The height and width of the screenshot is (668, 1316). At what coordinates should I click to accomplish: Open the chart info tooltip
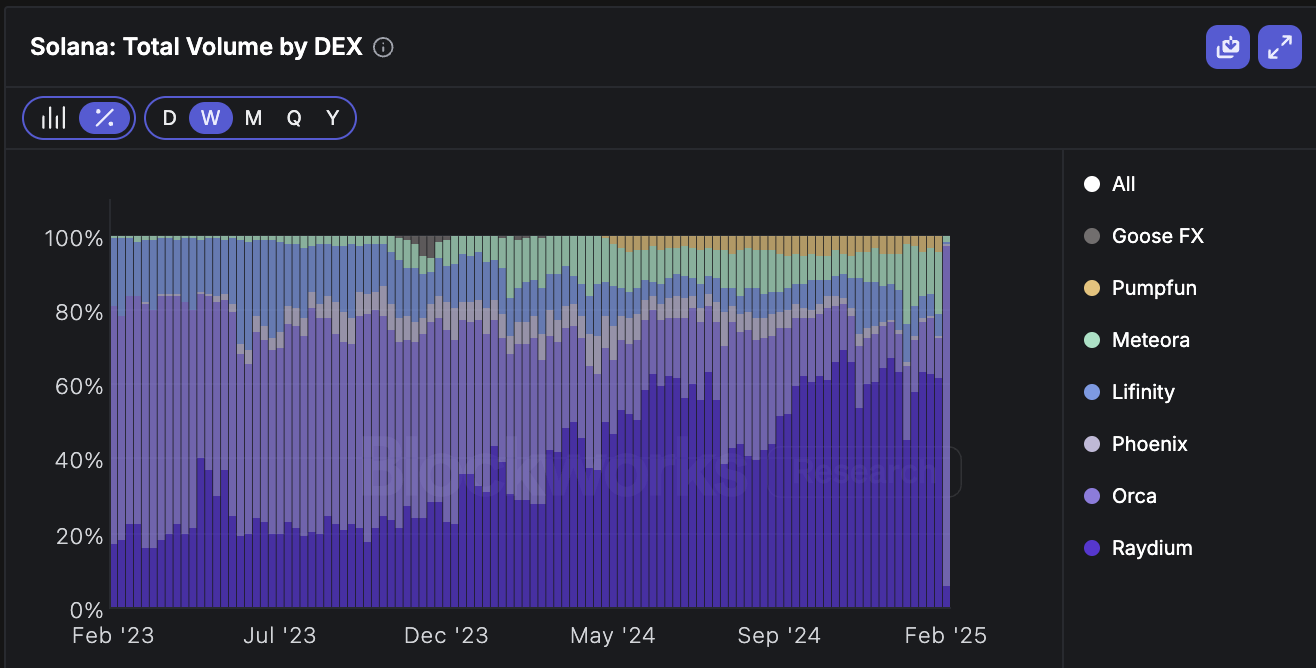tap(383, 47)
